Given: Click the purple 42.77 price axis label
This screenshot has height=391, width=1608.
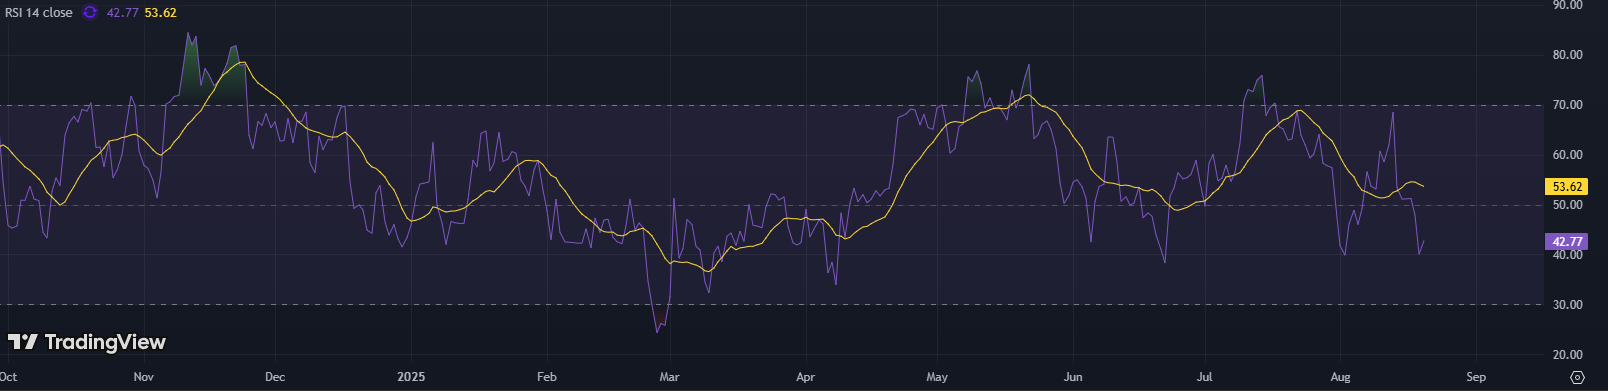Looking at the screenshot, I should [1566, 242].
